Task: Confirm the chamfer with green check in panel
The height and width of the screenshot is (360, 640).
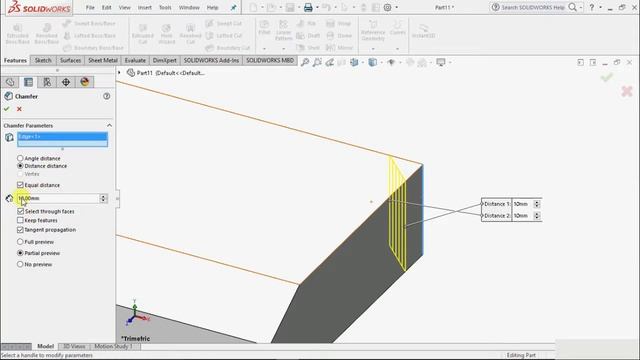Action: (x=7, y=109)
